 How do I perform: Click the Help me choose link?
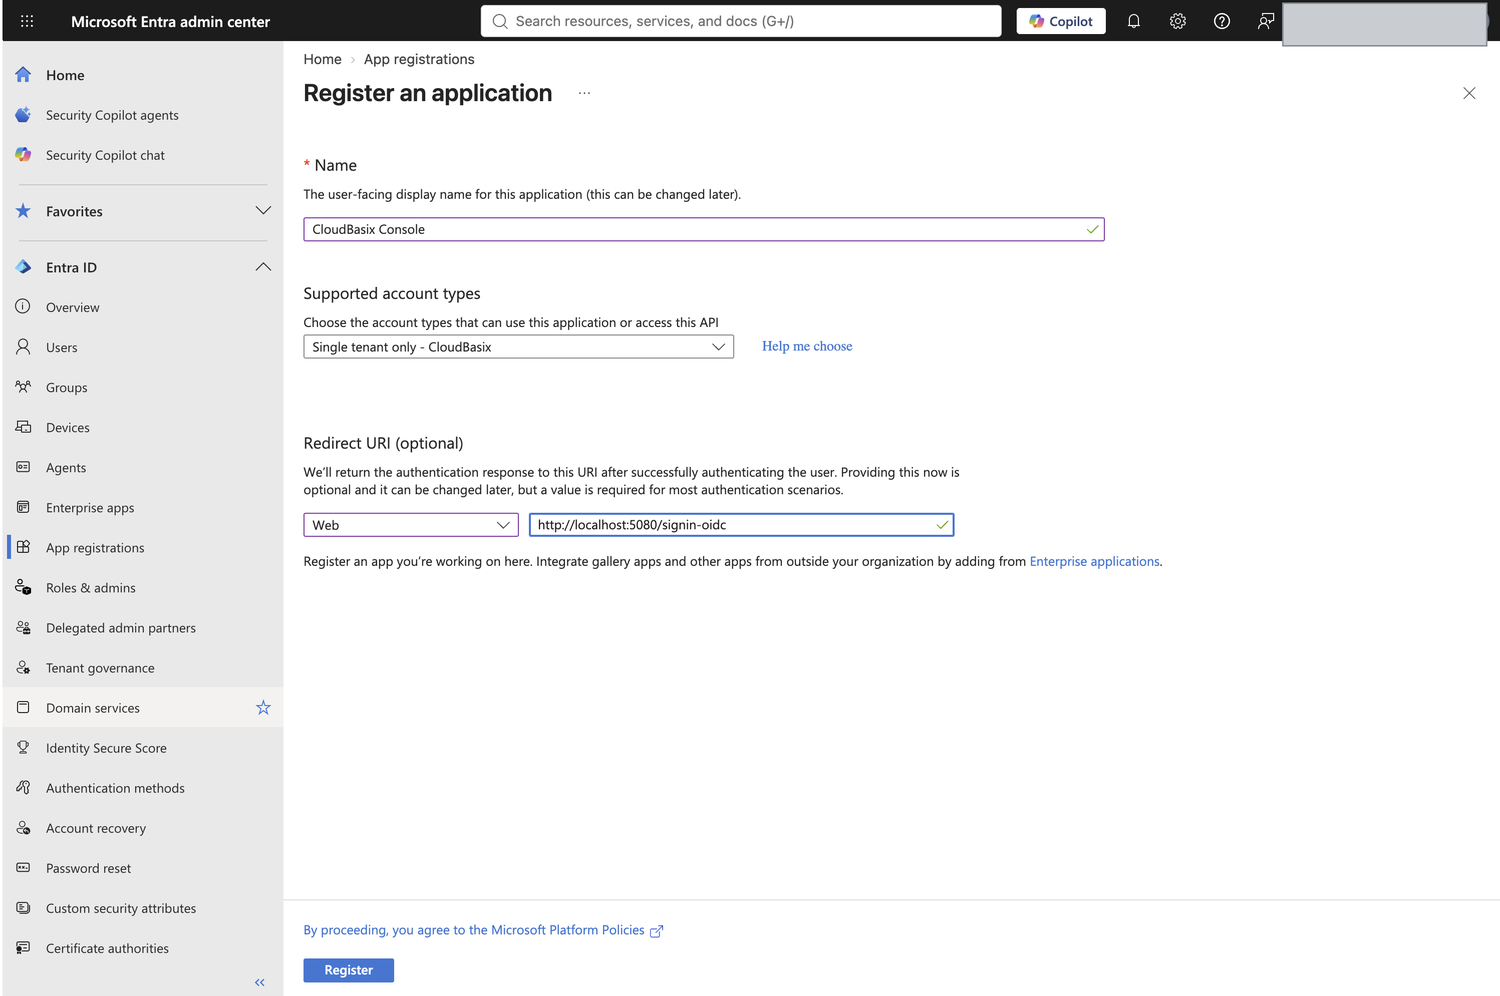click(807, 346)
